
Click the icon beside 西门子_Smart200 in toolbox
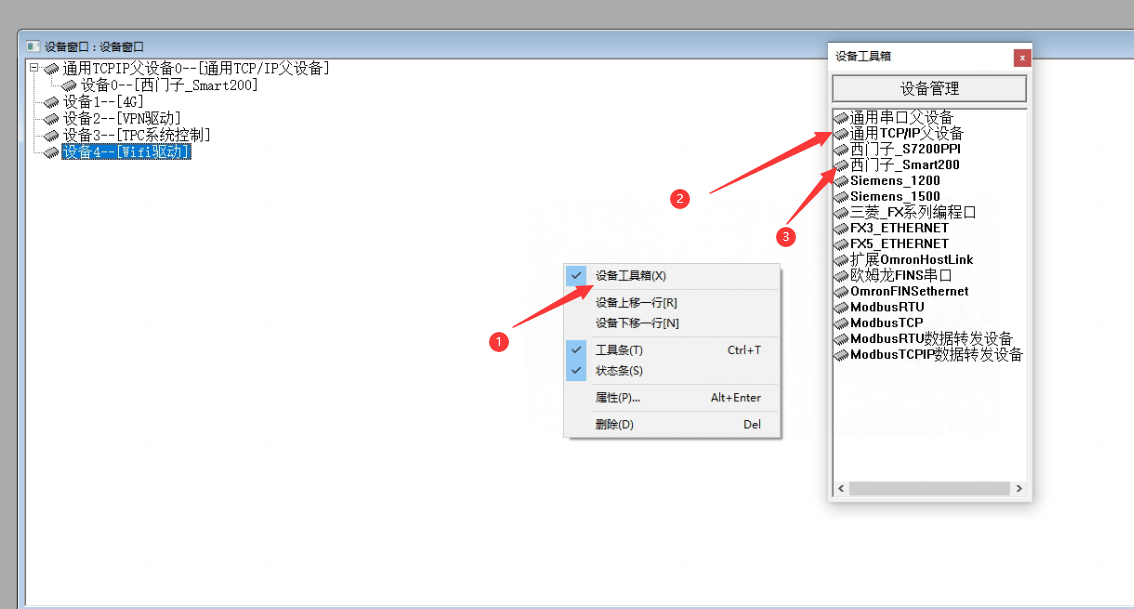pos(841,165)
